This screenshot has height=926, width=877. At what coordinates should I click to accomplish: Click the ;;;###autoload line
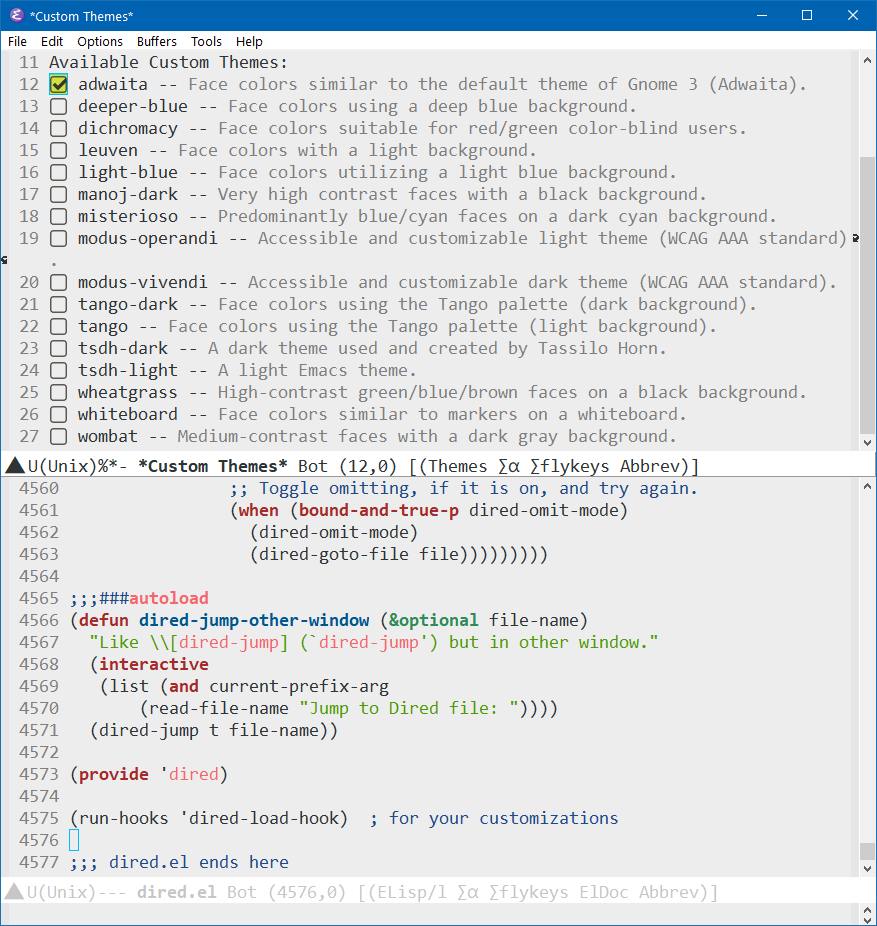coord(139,598)
